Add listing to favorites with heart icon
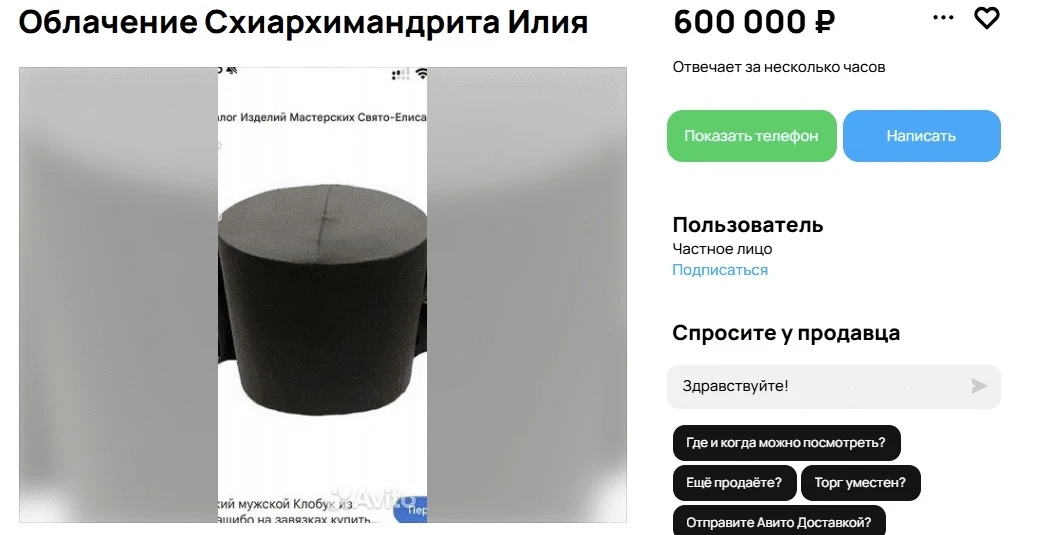Viewport: 1046px width, 535px height. click(987, 18)
